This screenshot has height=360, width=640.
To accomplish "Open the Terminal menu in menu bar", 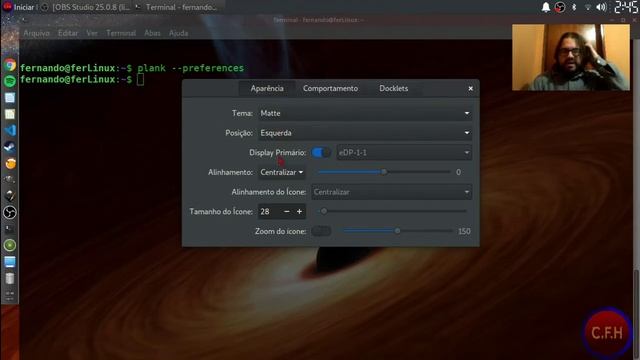I will coord(121,33).
